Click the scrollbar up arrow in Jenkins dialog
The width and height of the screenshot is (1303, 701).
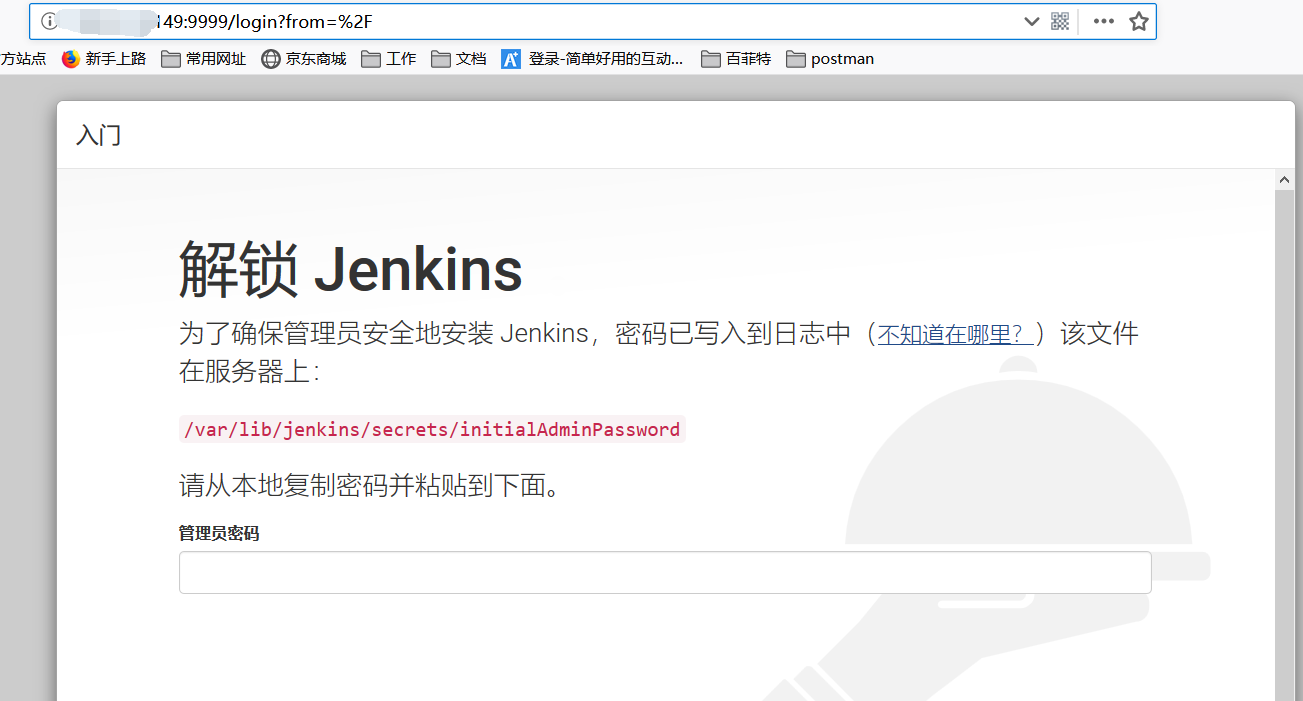[1285, 180]
